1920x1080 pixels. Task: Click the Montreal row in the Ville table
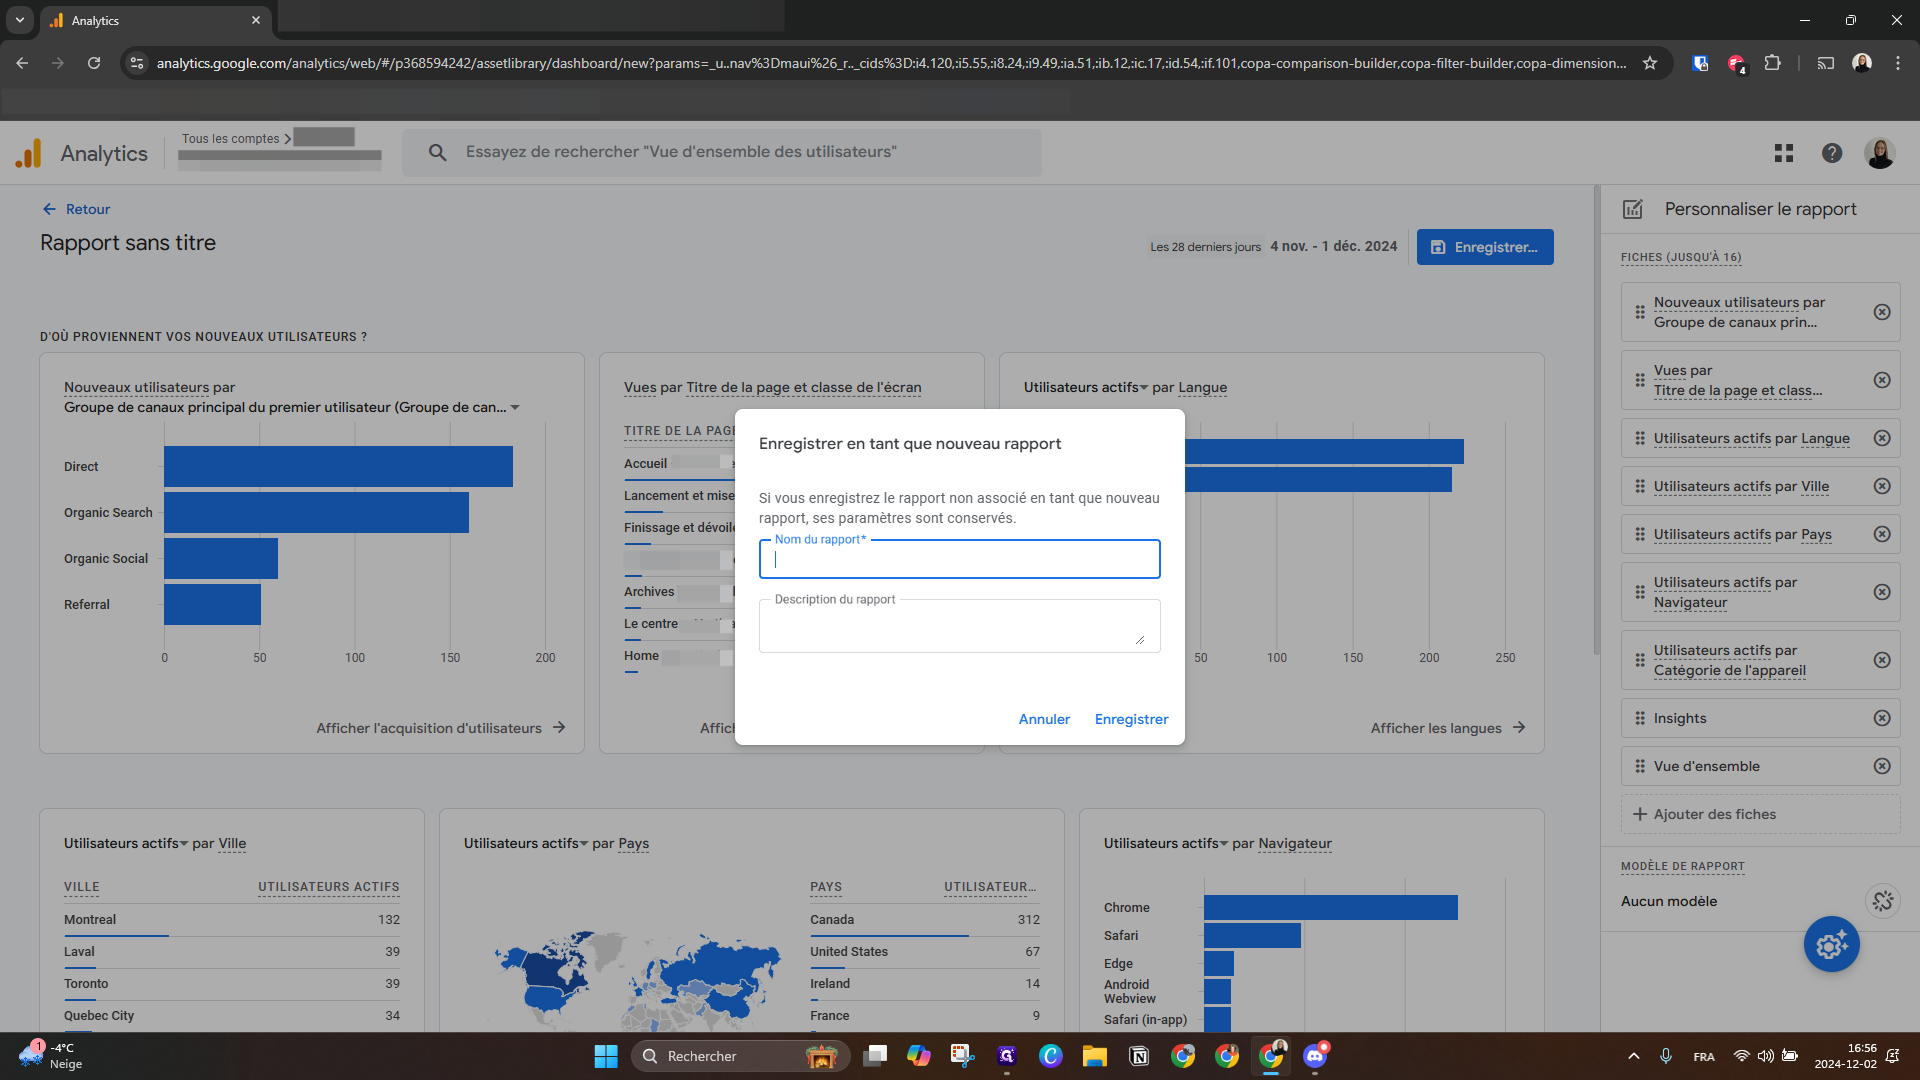click(x=232, y=920)
